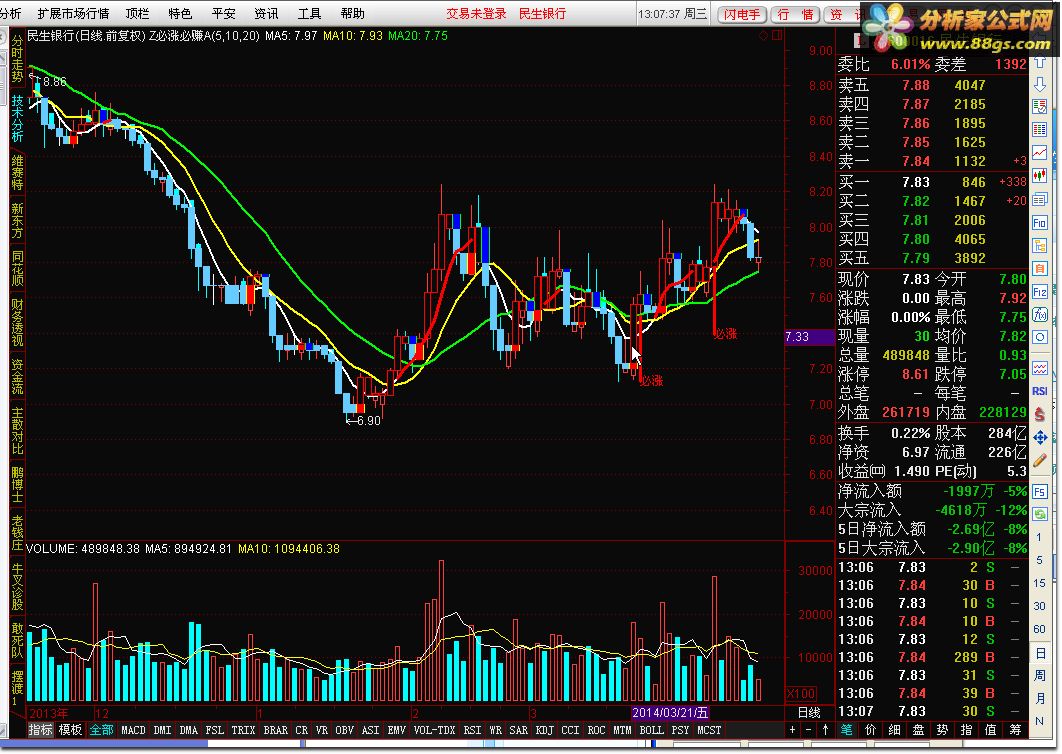Select the 1-minute period option
This screenshot has width=1062, height=754.
(x=1039, y=537)
